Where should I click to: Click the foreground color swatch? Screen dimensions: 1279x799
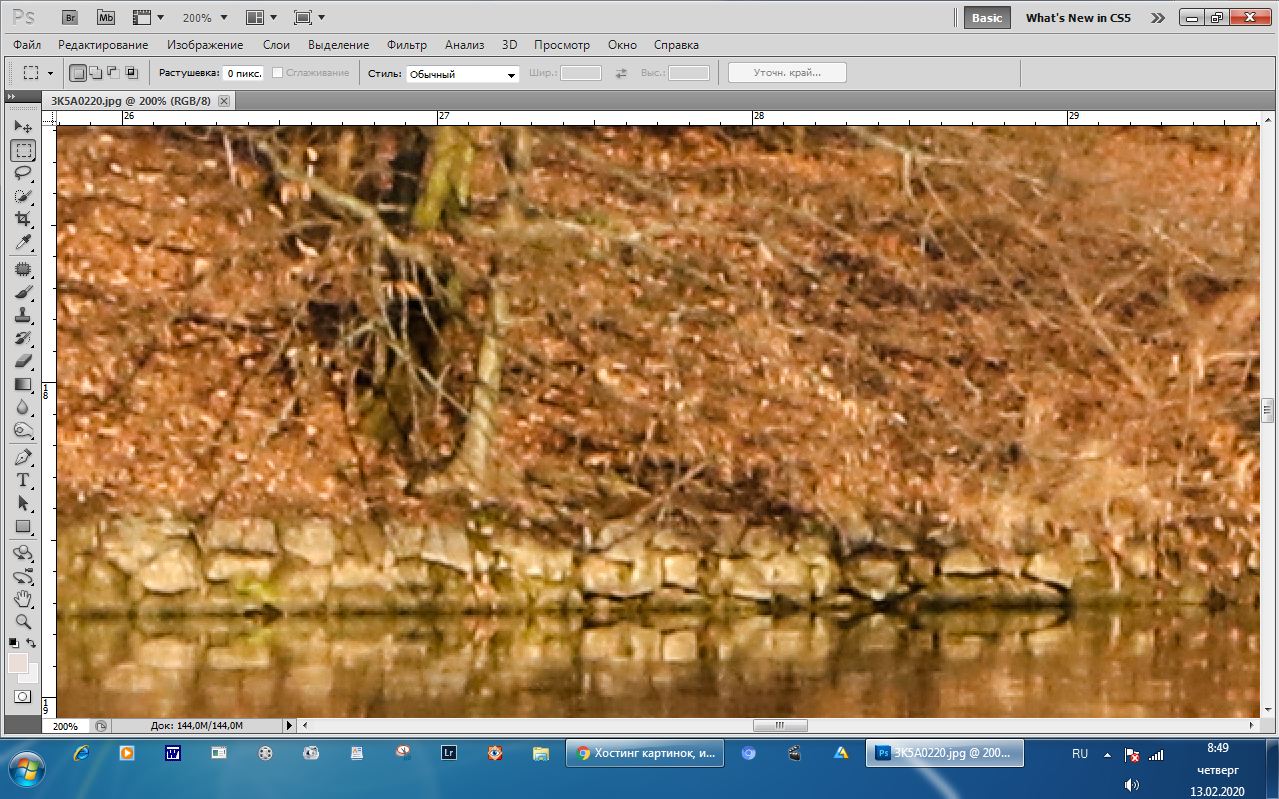coord(17,662)
